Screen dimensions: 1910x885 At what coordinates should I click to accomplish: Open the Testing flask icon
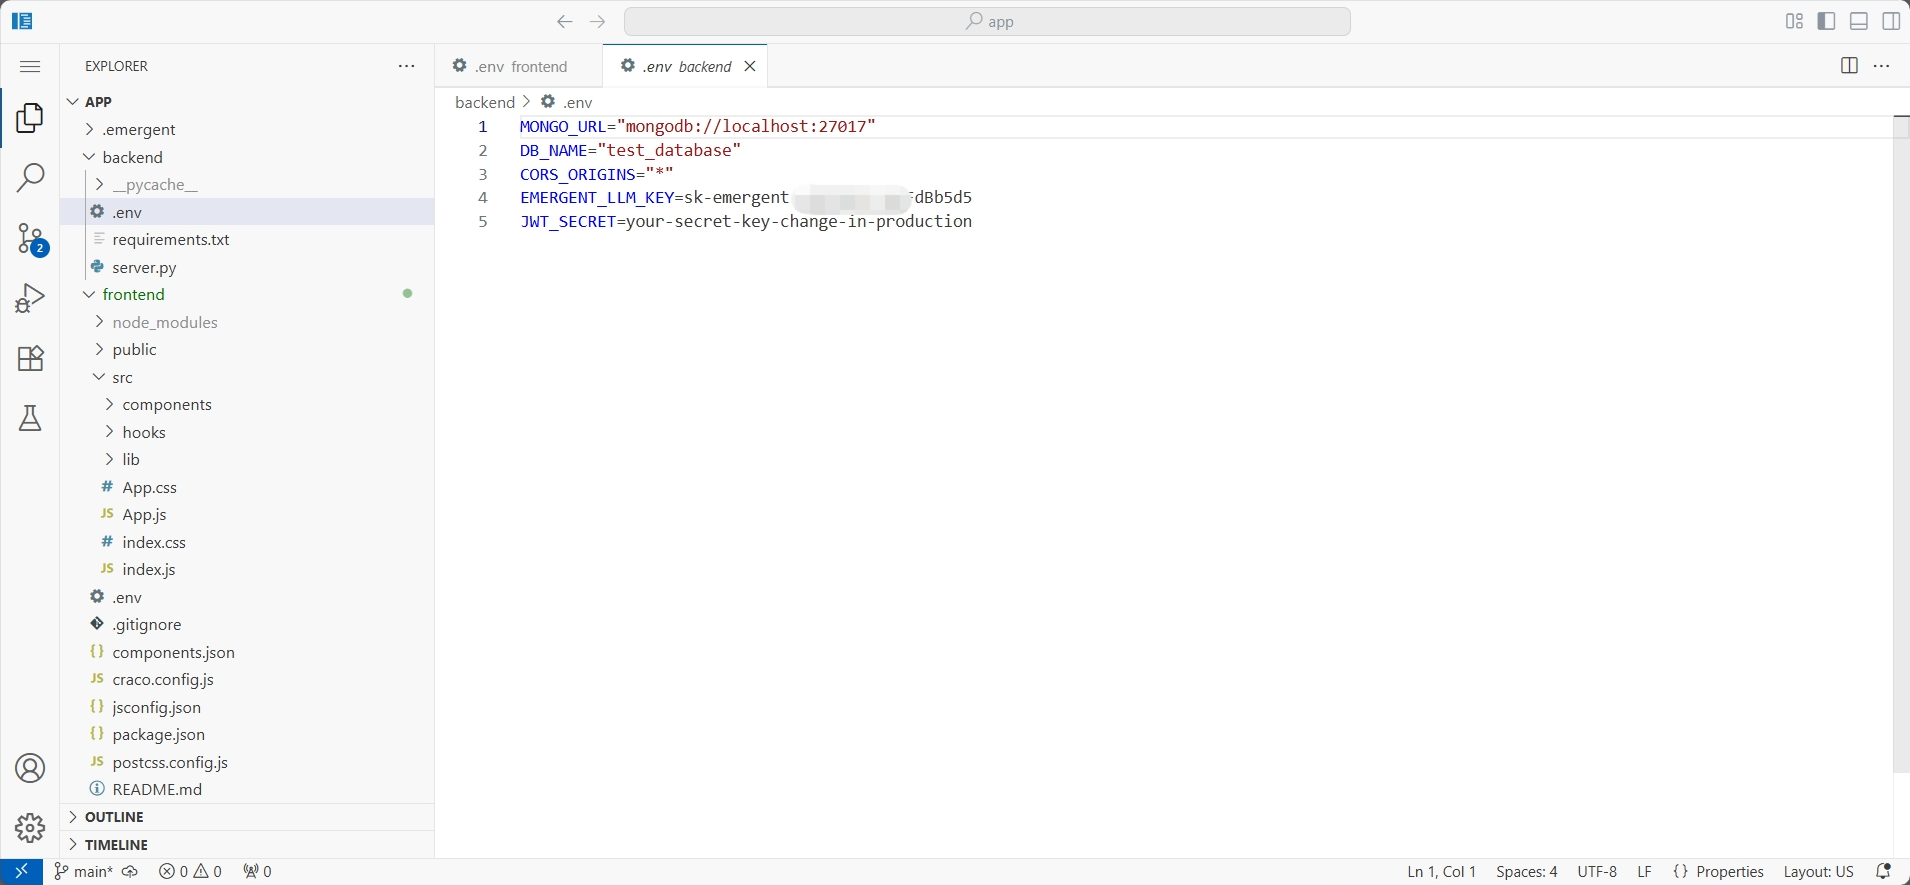pyautogui.click(x=30, y=418)
